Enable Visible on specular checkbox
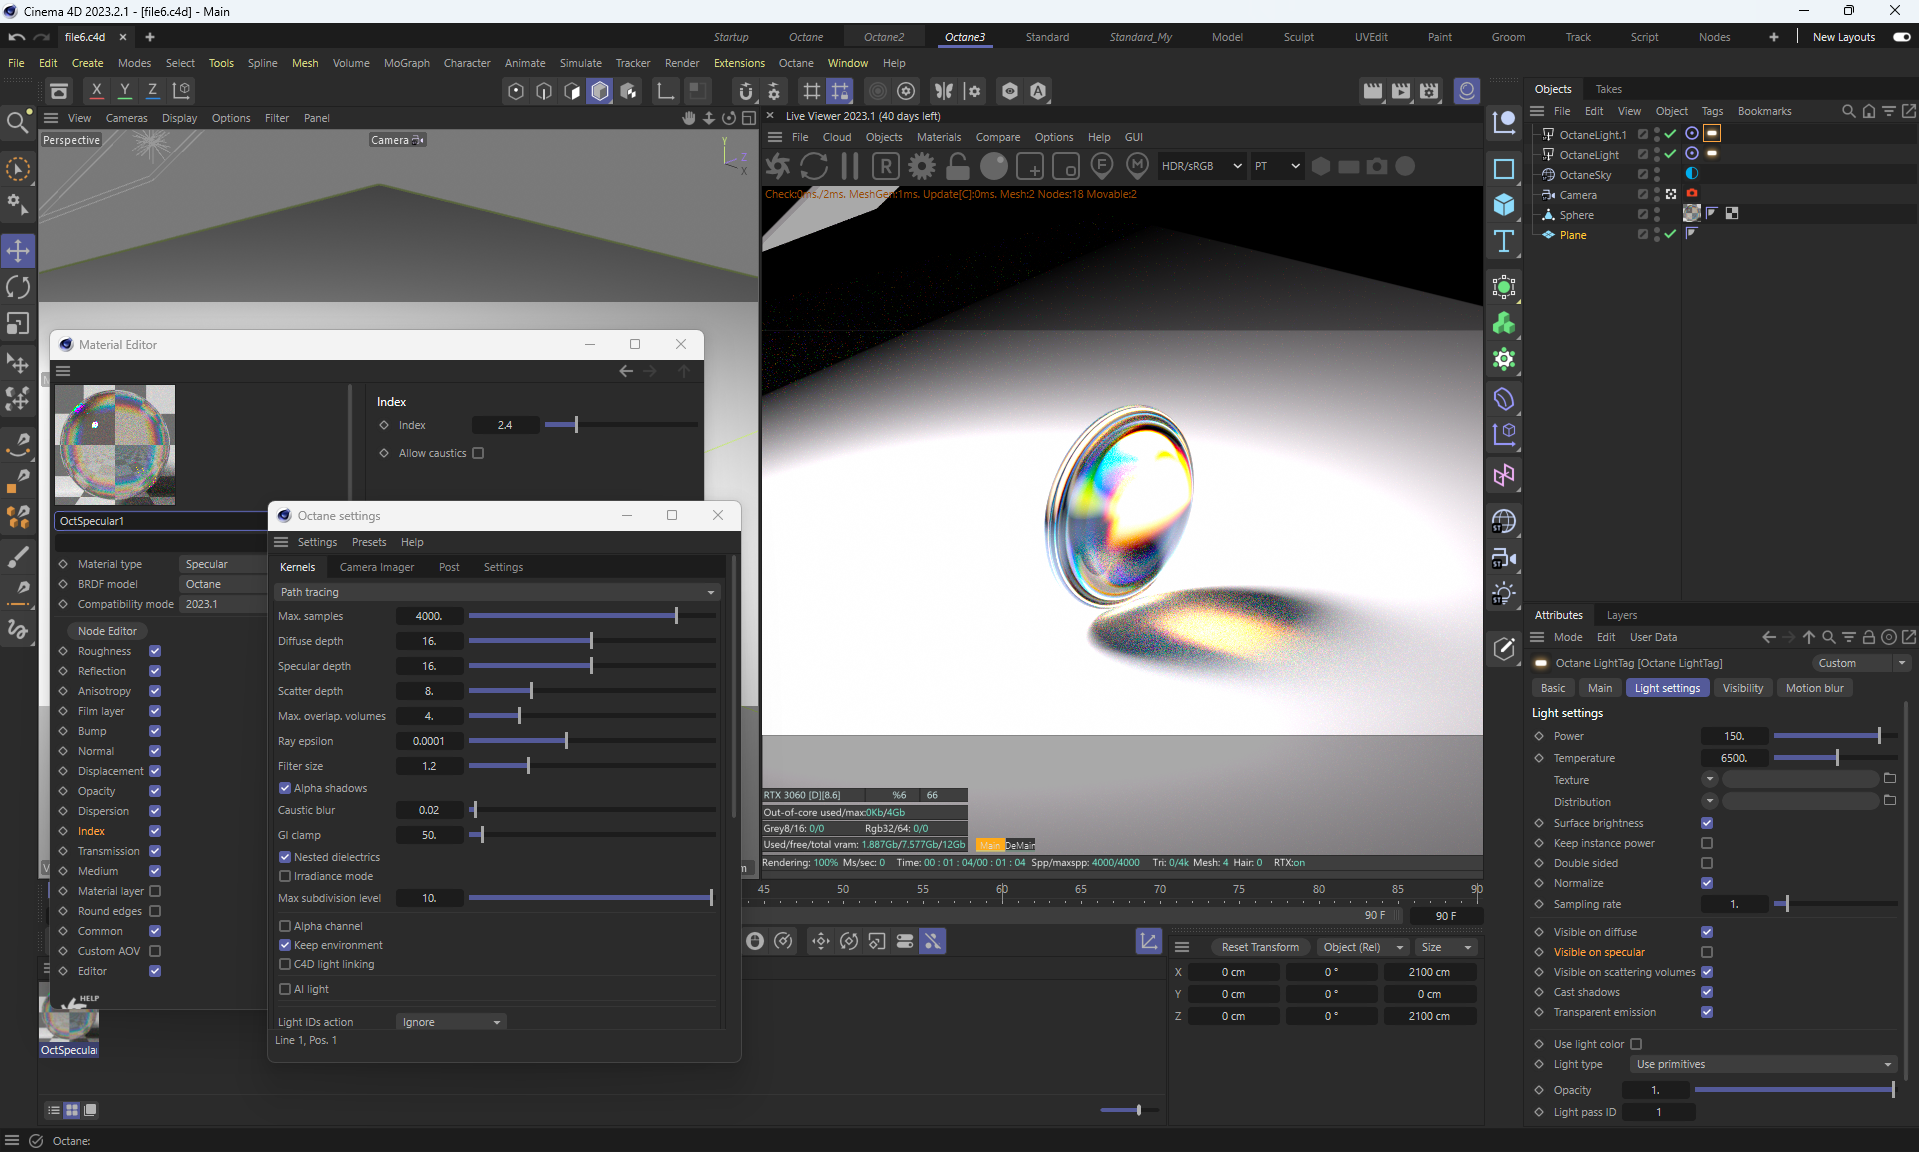The image size is (1919, 1152). pyautogui.click(x=1707, y=952)
